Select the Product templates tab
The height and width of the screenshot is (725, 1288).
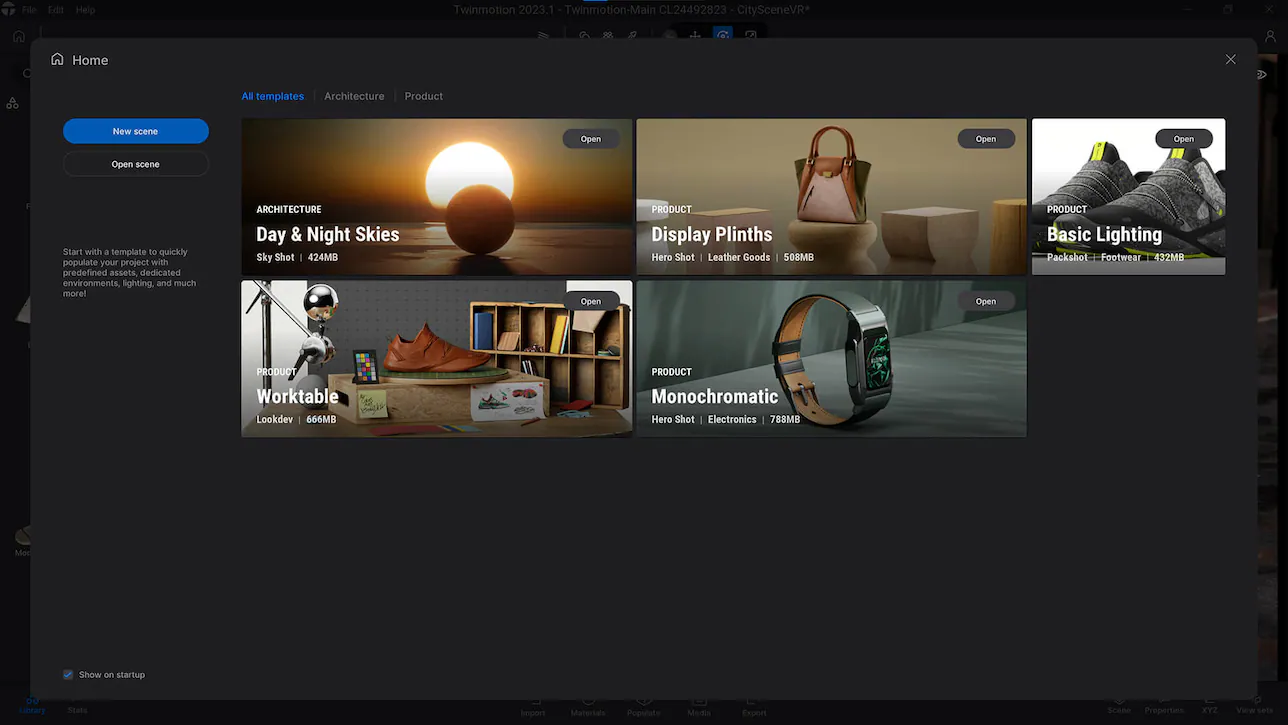coord(423,96)
